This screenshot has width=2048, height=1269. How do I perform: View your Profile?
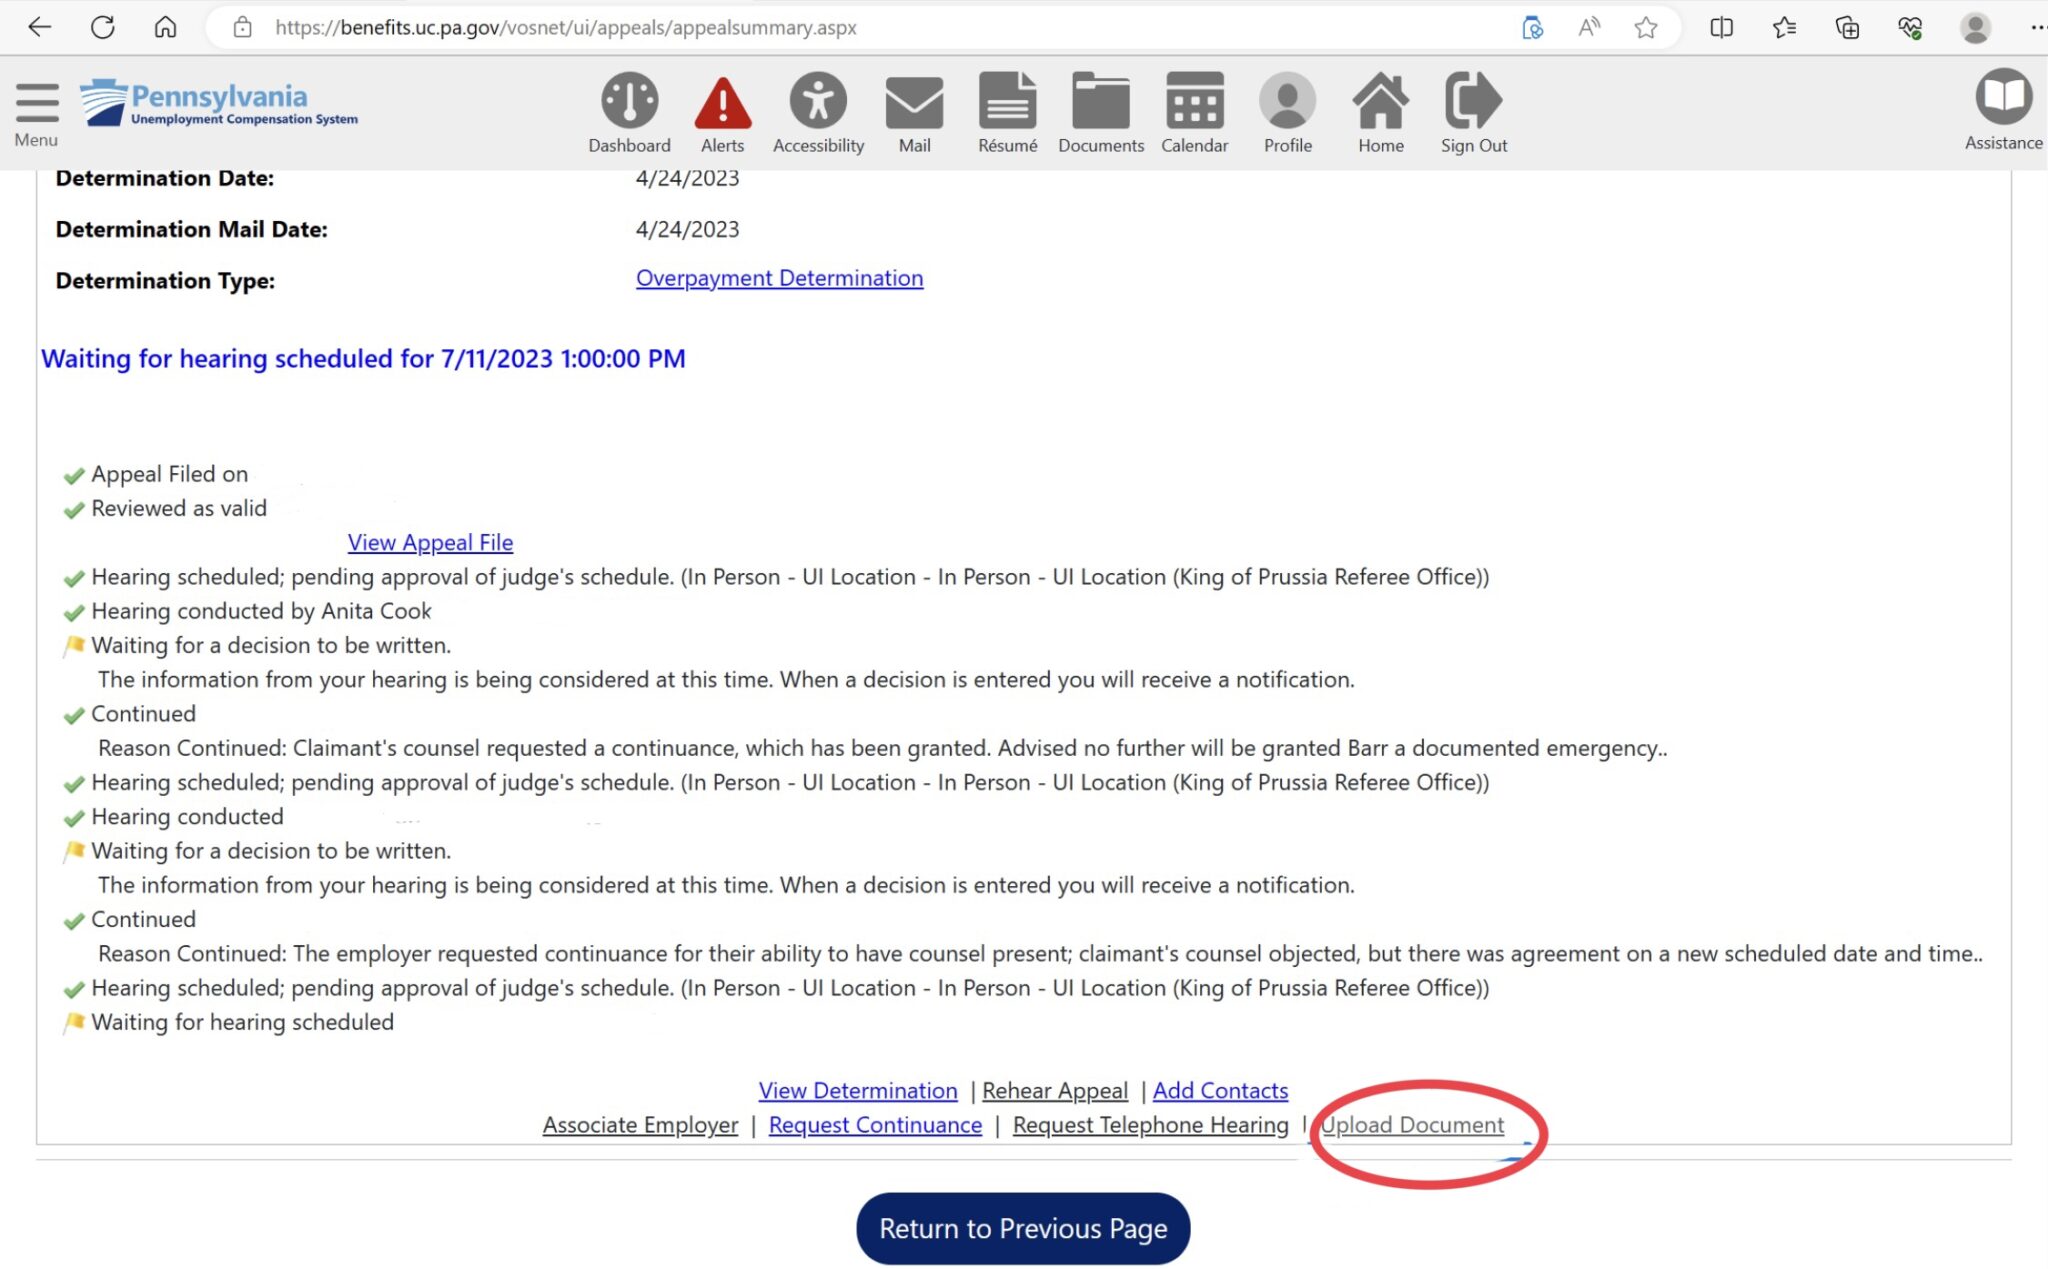[x=1288, y=110]
